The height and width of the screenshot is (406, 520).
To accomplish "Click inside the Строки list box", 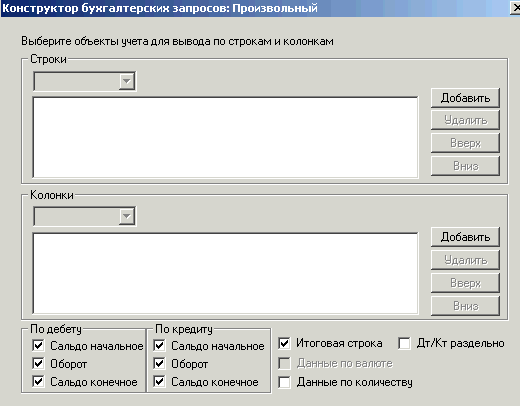I will pos(225,137).
